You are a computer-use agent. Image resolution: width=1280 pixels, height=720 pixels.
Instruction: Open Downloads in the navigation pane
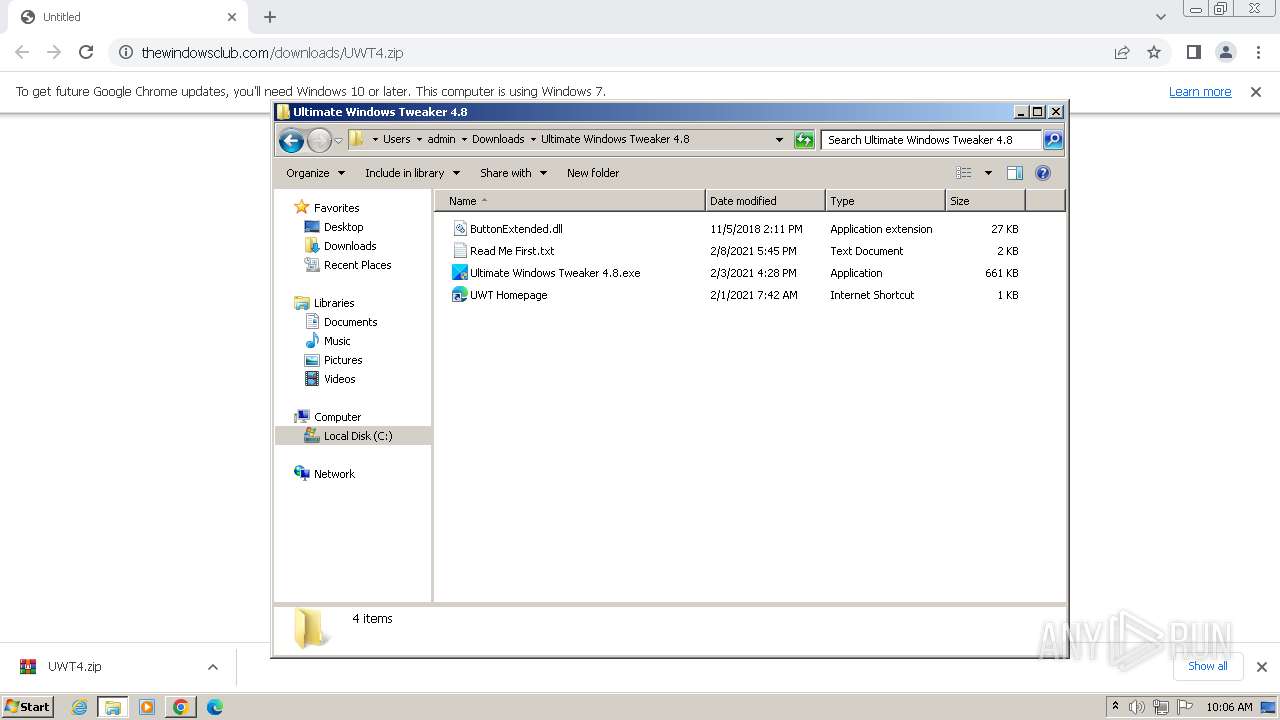click(350, 246)
